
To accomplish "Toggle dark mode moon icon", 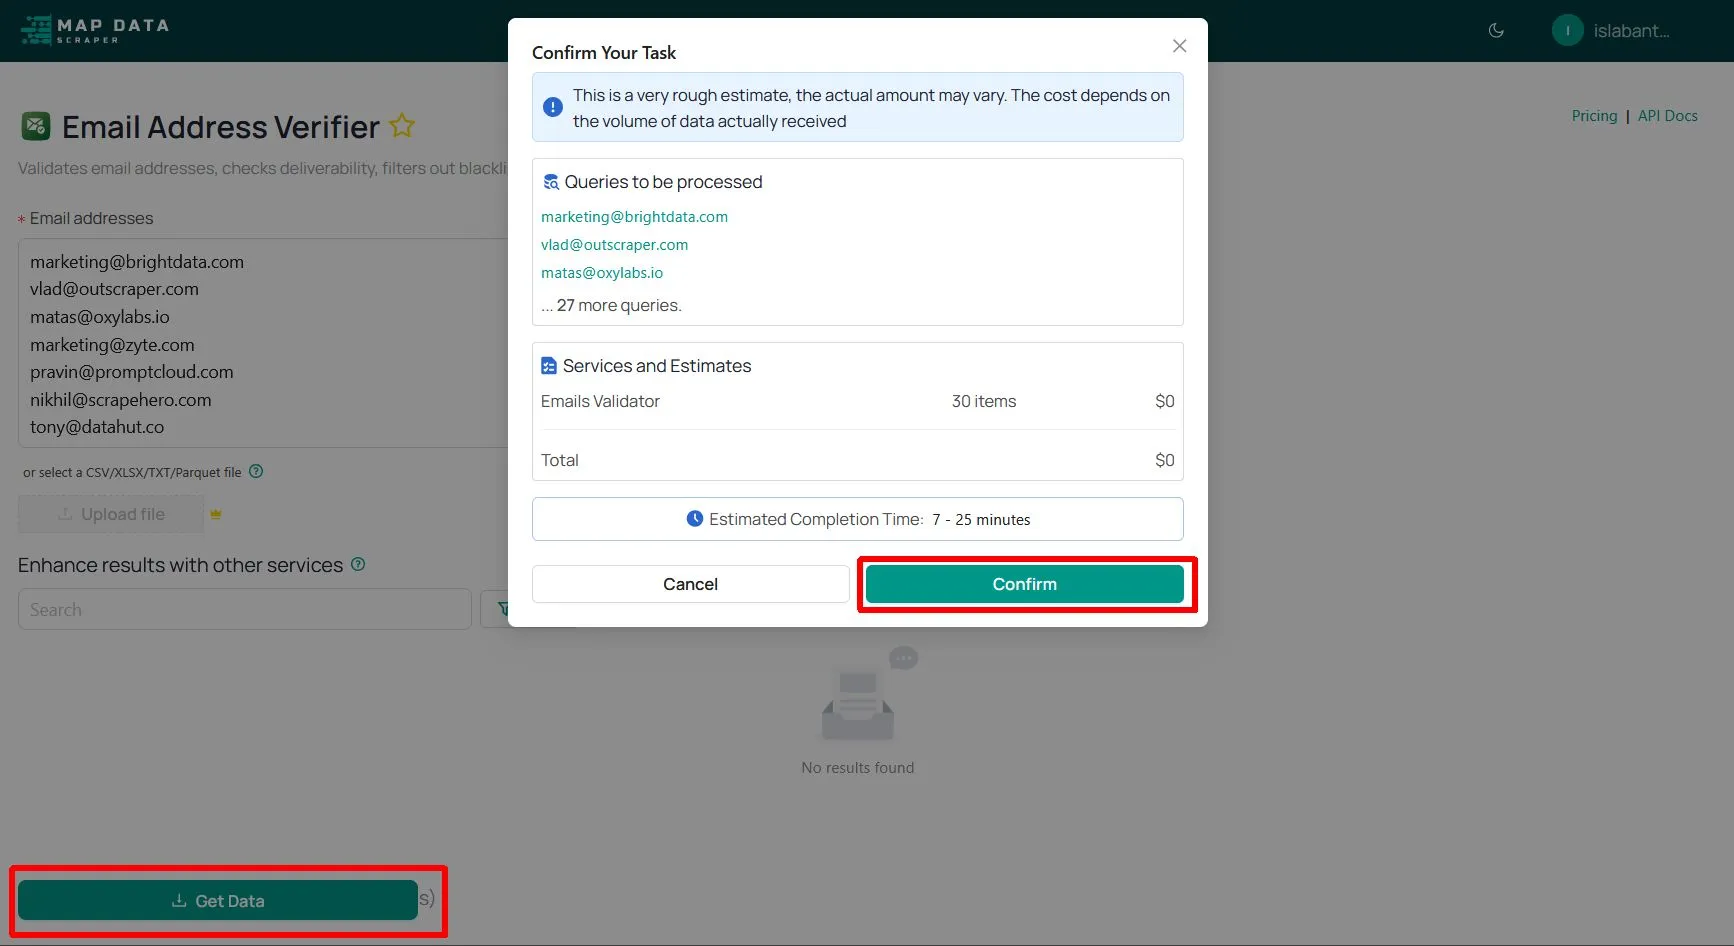I will pos(1496,31).
